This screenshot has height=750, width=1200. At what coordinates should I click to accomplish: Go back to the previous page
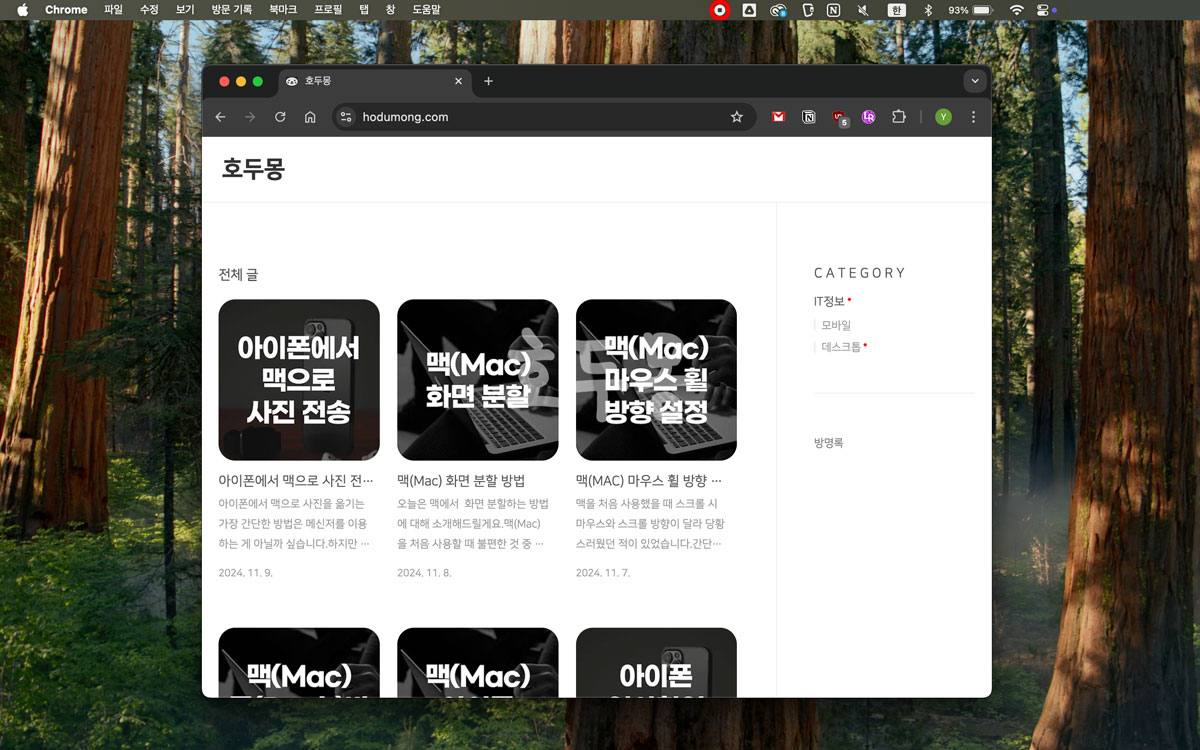click(x=220, y=117)
